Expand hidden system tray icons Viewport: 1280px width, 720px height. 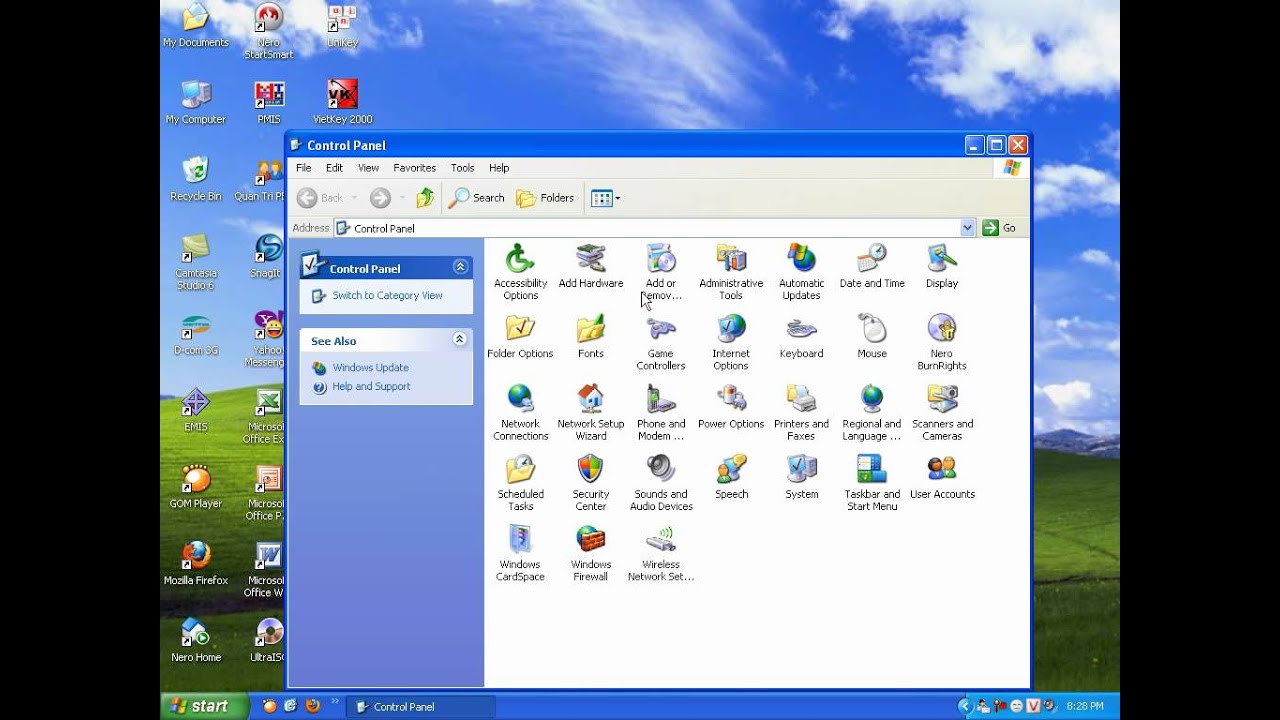[965, 706]
